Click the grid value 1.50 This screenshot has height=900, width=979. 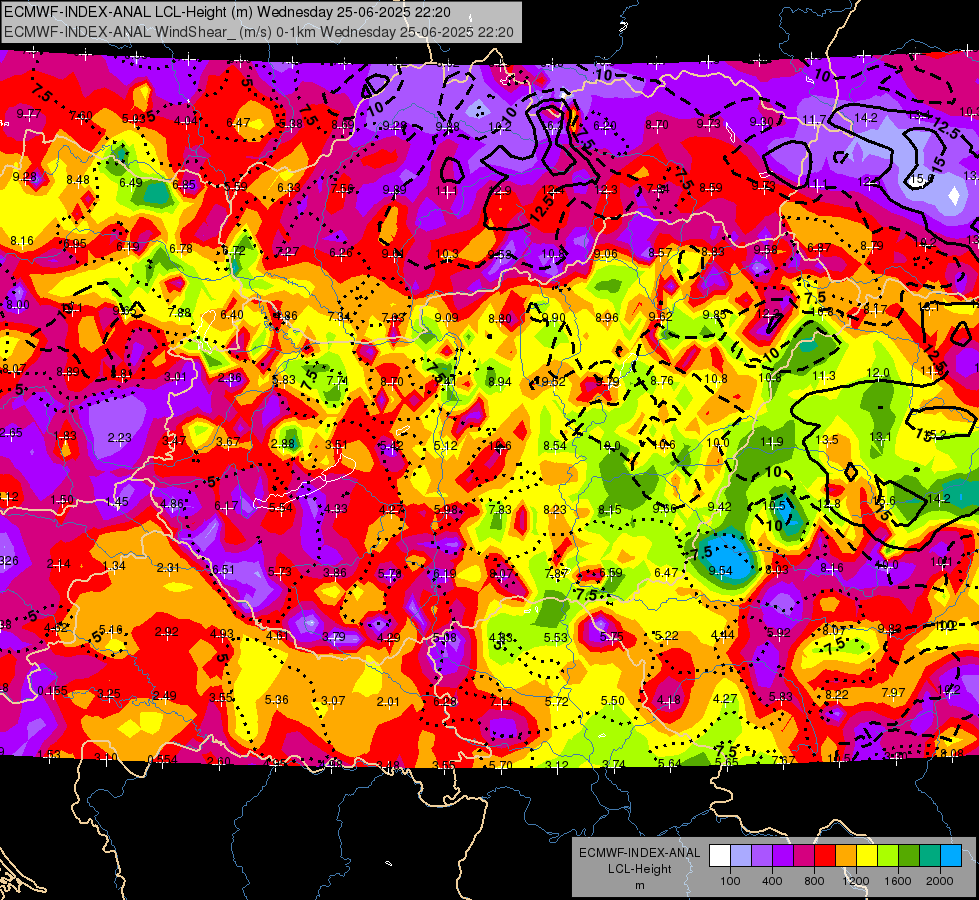(62, 500)
